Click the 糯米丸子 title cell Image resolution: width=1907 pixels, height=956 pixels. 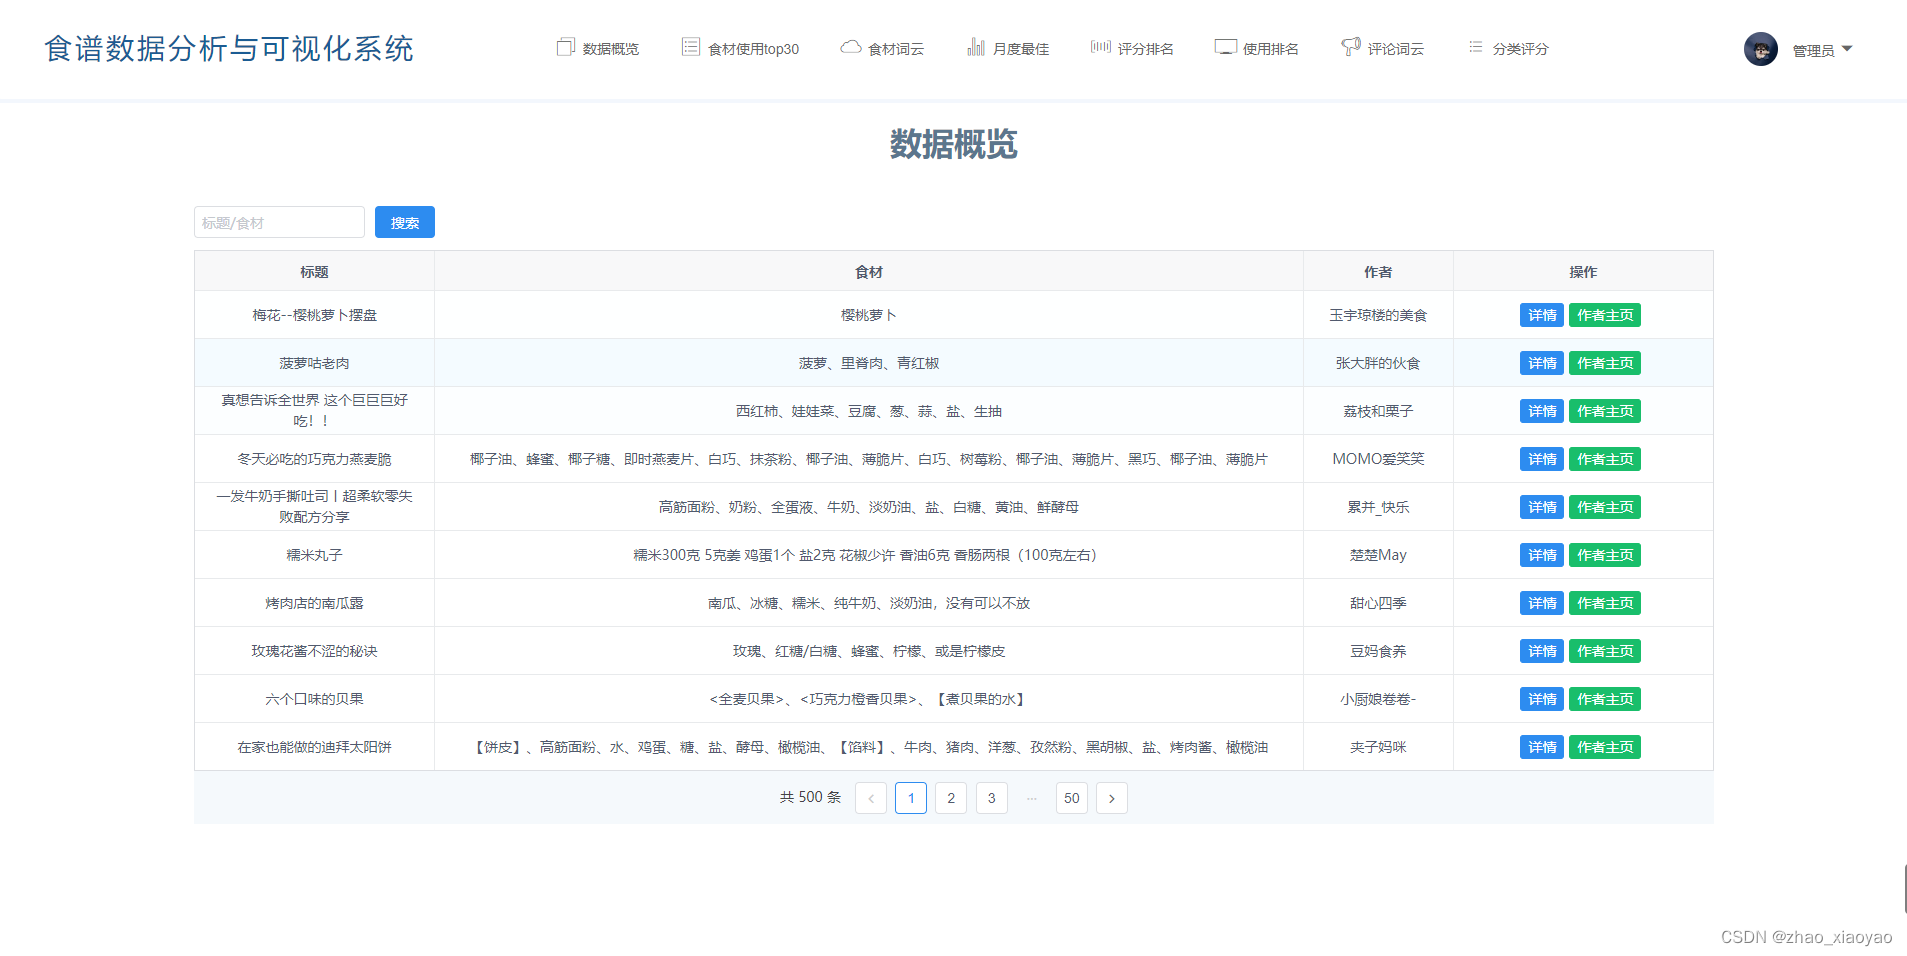(314, 555)
